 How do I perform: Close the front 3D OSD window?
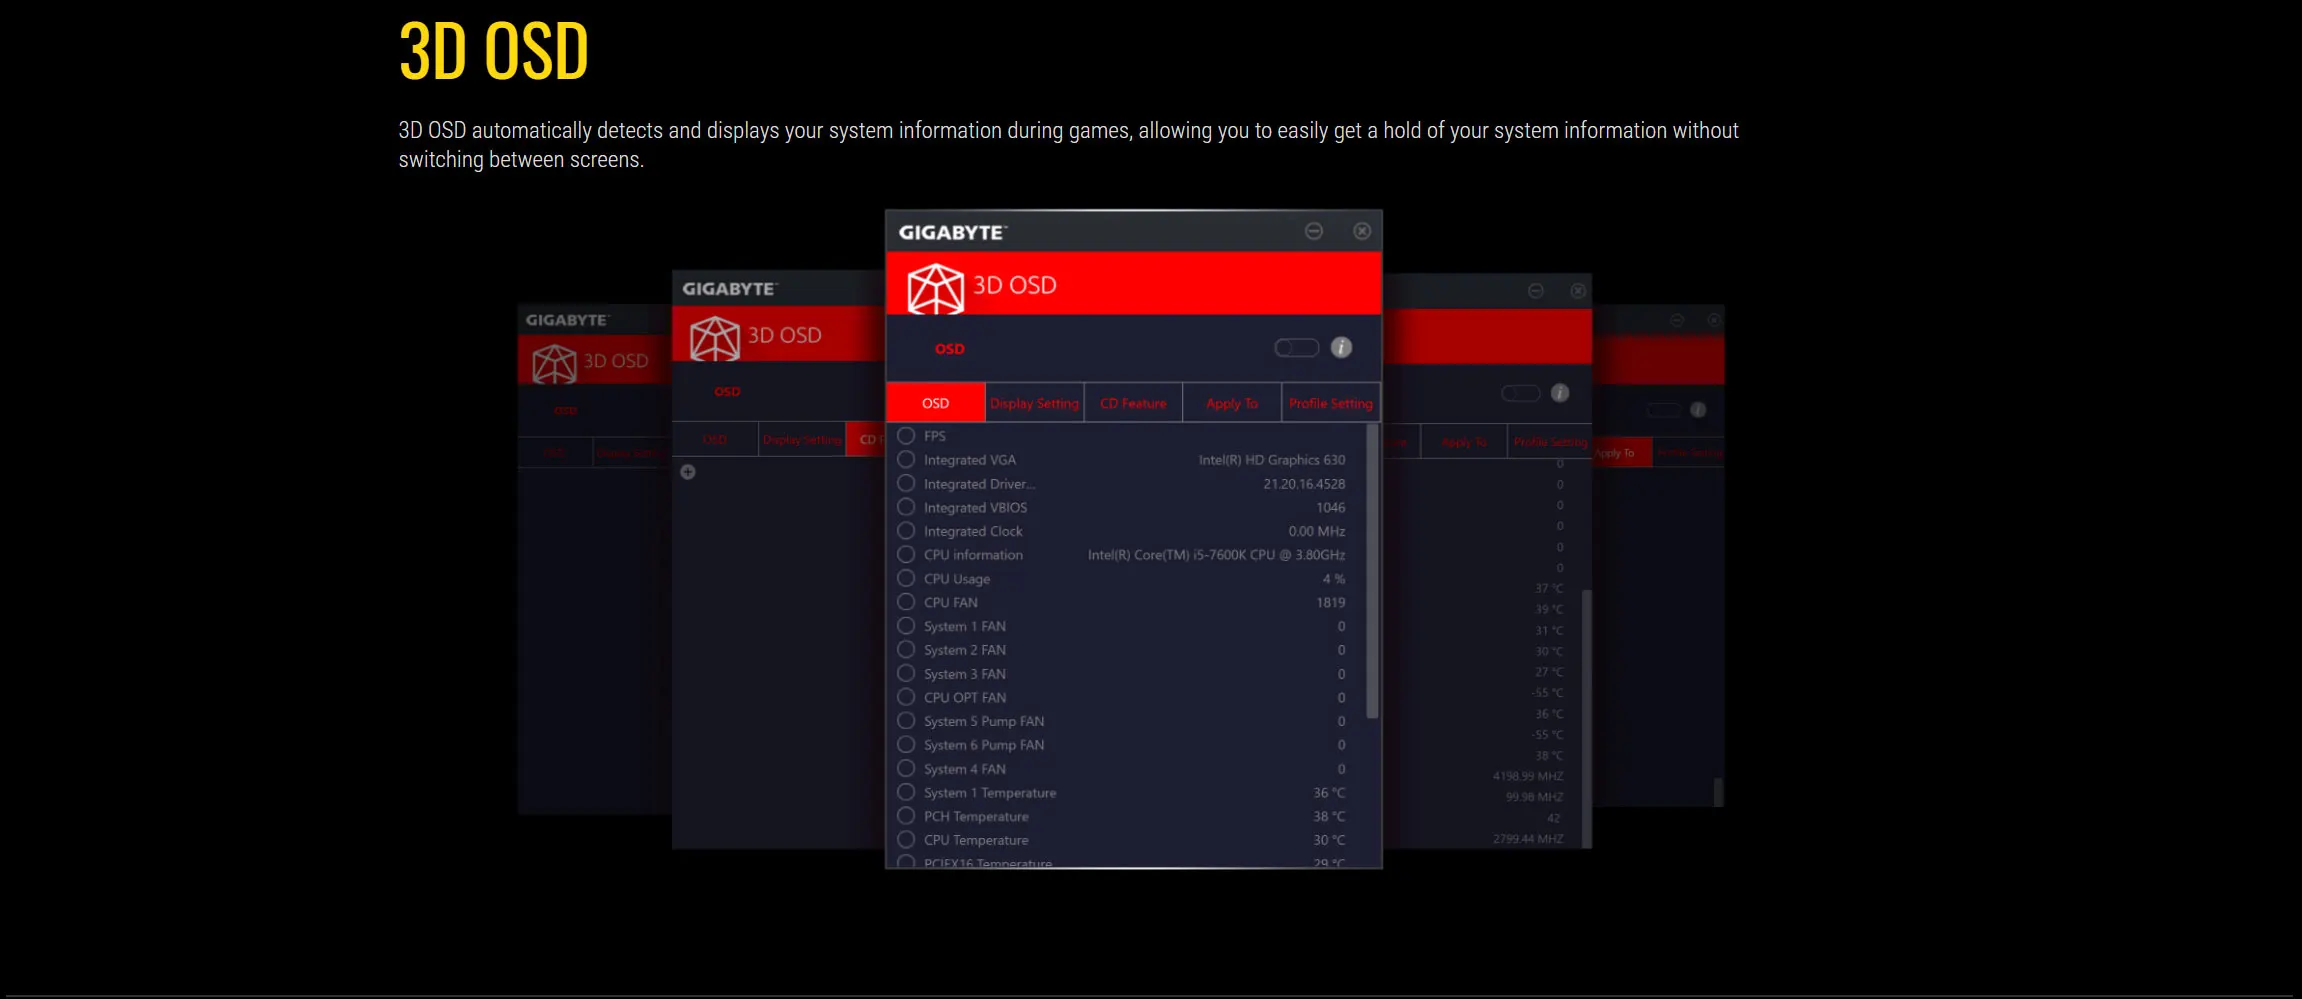pyautogui.click(x=1362, y=231)
